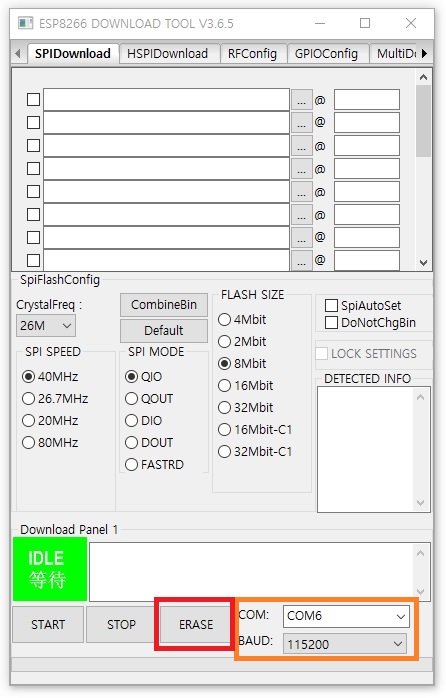
Task: Open the BAUD rate dropdown showing 115200
Action: 345,644
